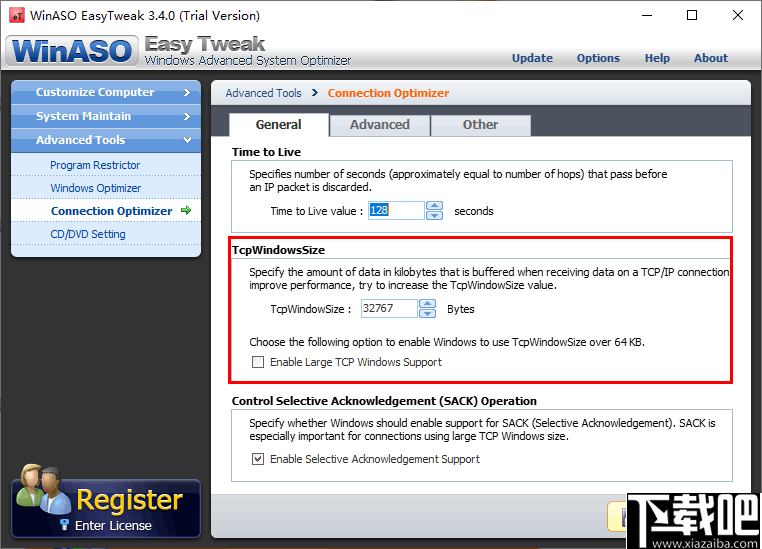Click the Control Selective Acknowledgement (SACK) Operation heading
The height and width of the screenshot is (549, 762).
(x=384, y=401)
